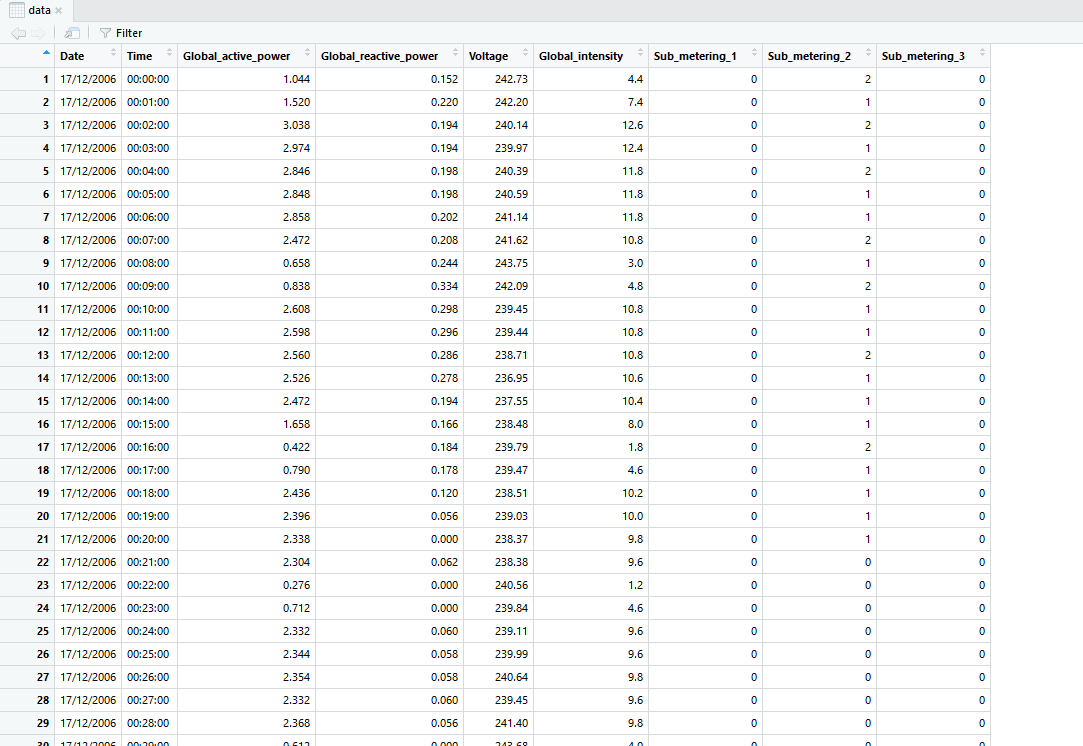Click the Voltage value 241.14
This screenshot has width=1083, height=746.
point(511,217)
